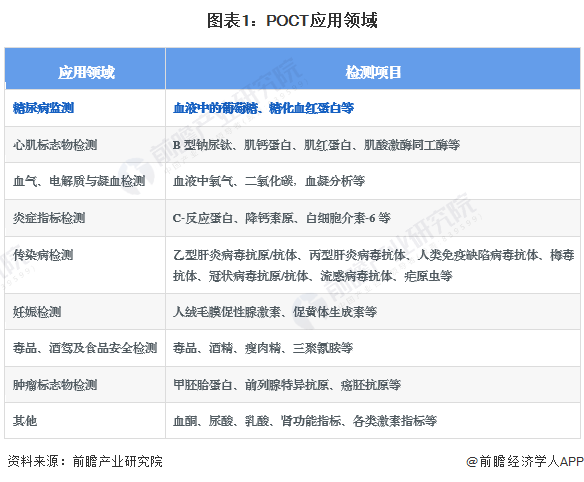Click the cell starting with B型钠尿肽
The height and width of the screenshot is (482, 584).
click(373, 145)
